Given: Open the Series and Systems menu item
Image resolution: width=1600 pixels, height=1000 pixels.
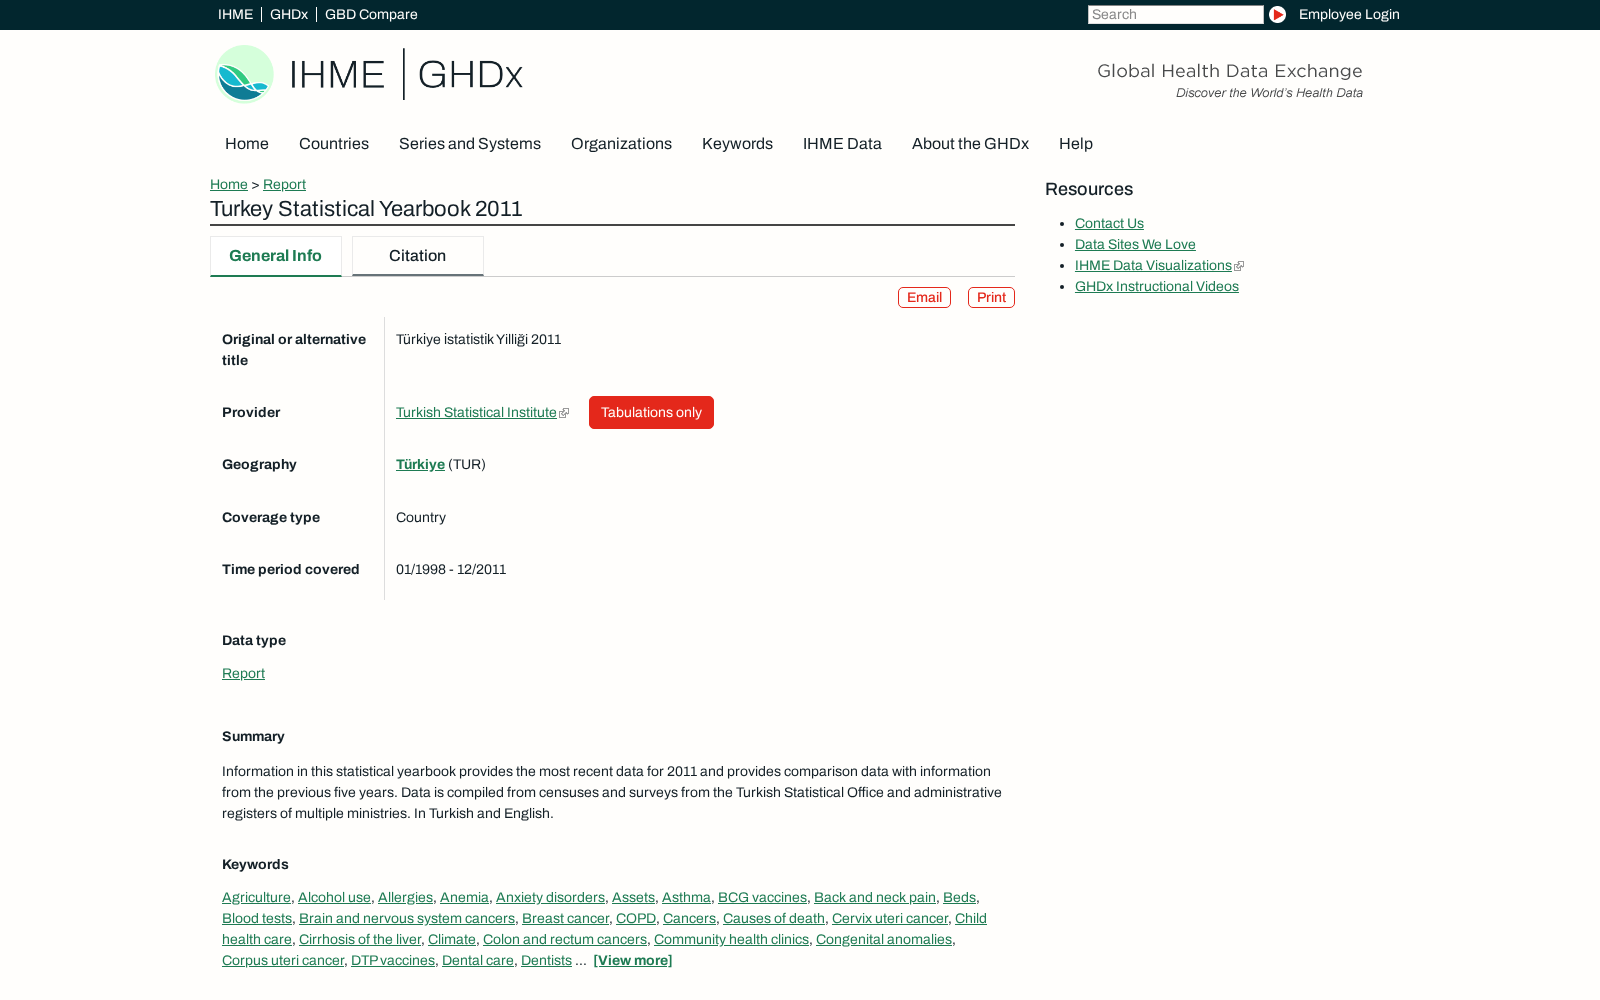Looking at the screenshot, I should pyautogui.click(x=470, y=144).
